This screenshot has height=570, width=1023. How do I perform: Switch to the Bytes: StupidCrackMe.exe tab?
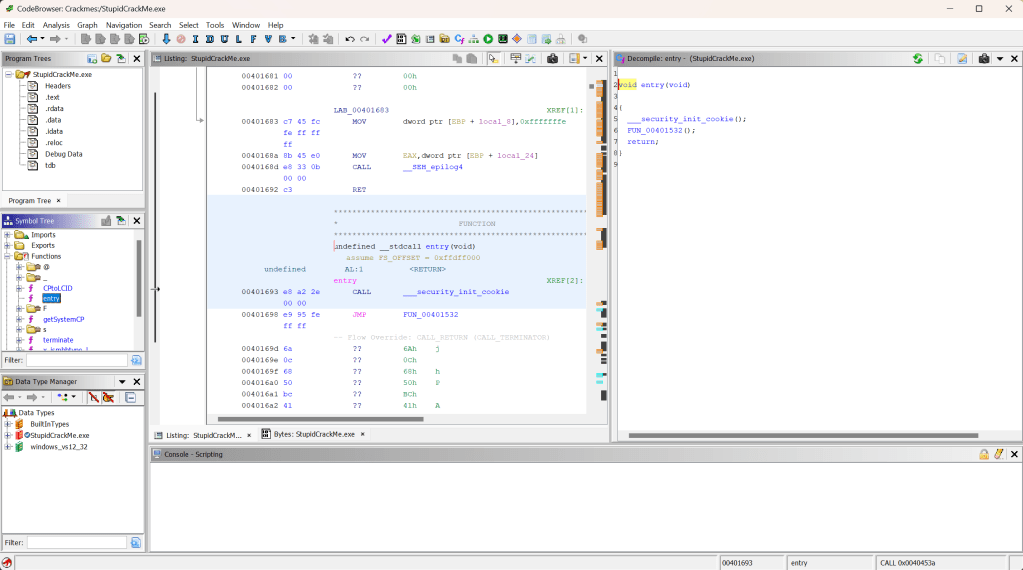313,435
